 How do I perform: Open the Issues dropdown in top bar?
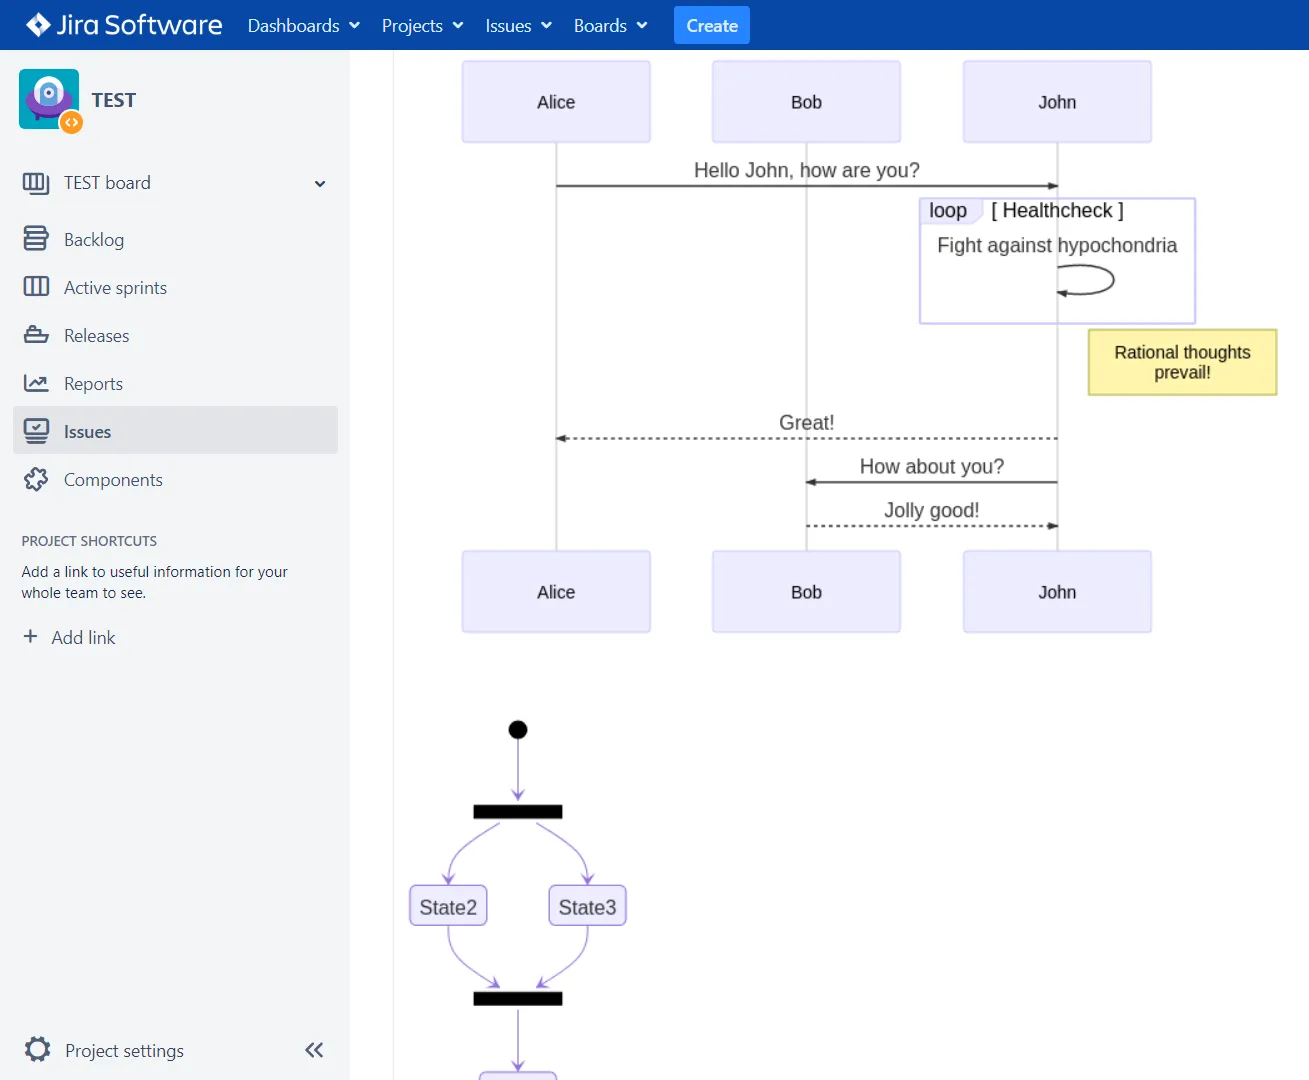(519, 25)
